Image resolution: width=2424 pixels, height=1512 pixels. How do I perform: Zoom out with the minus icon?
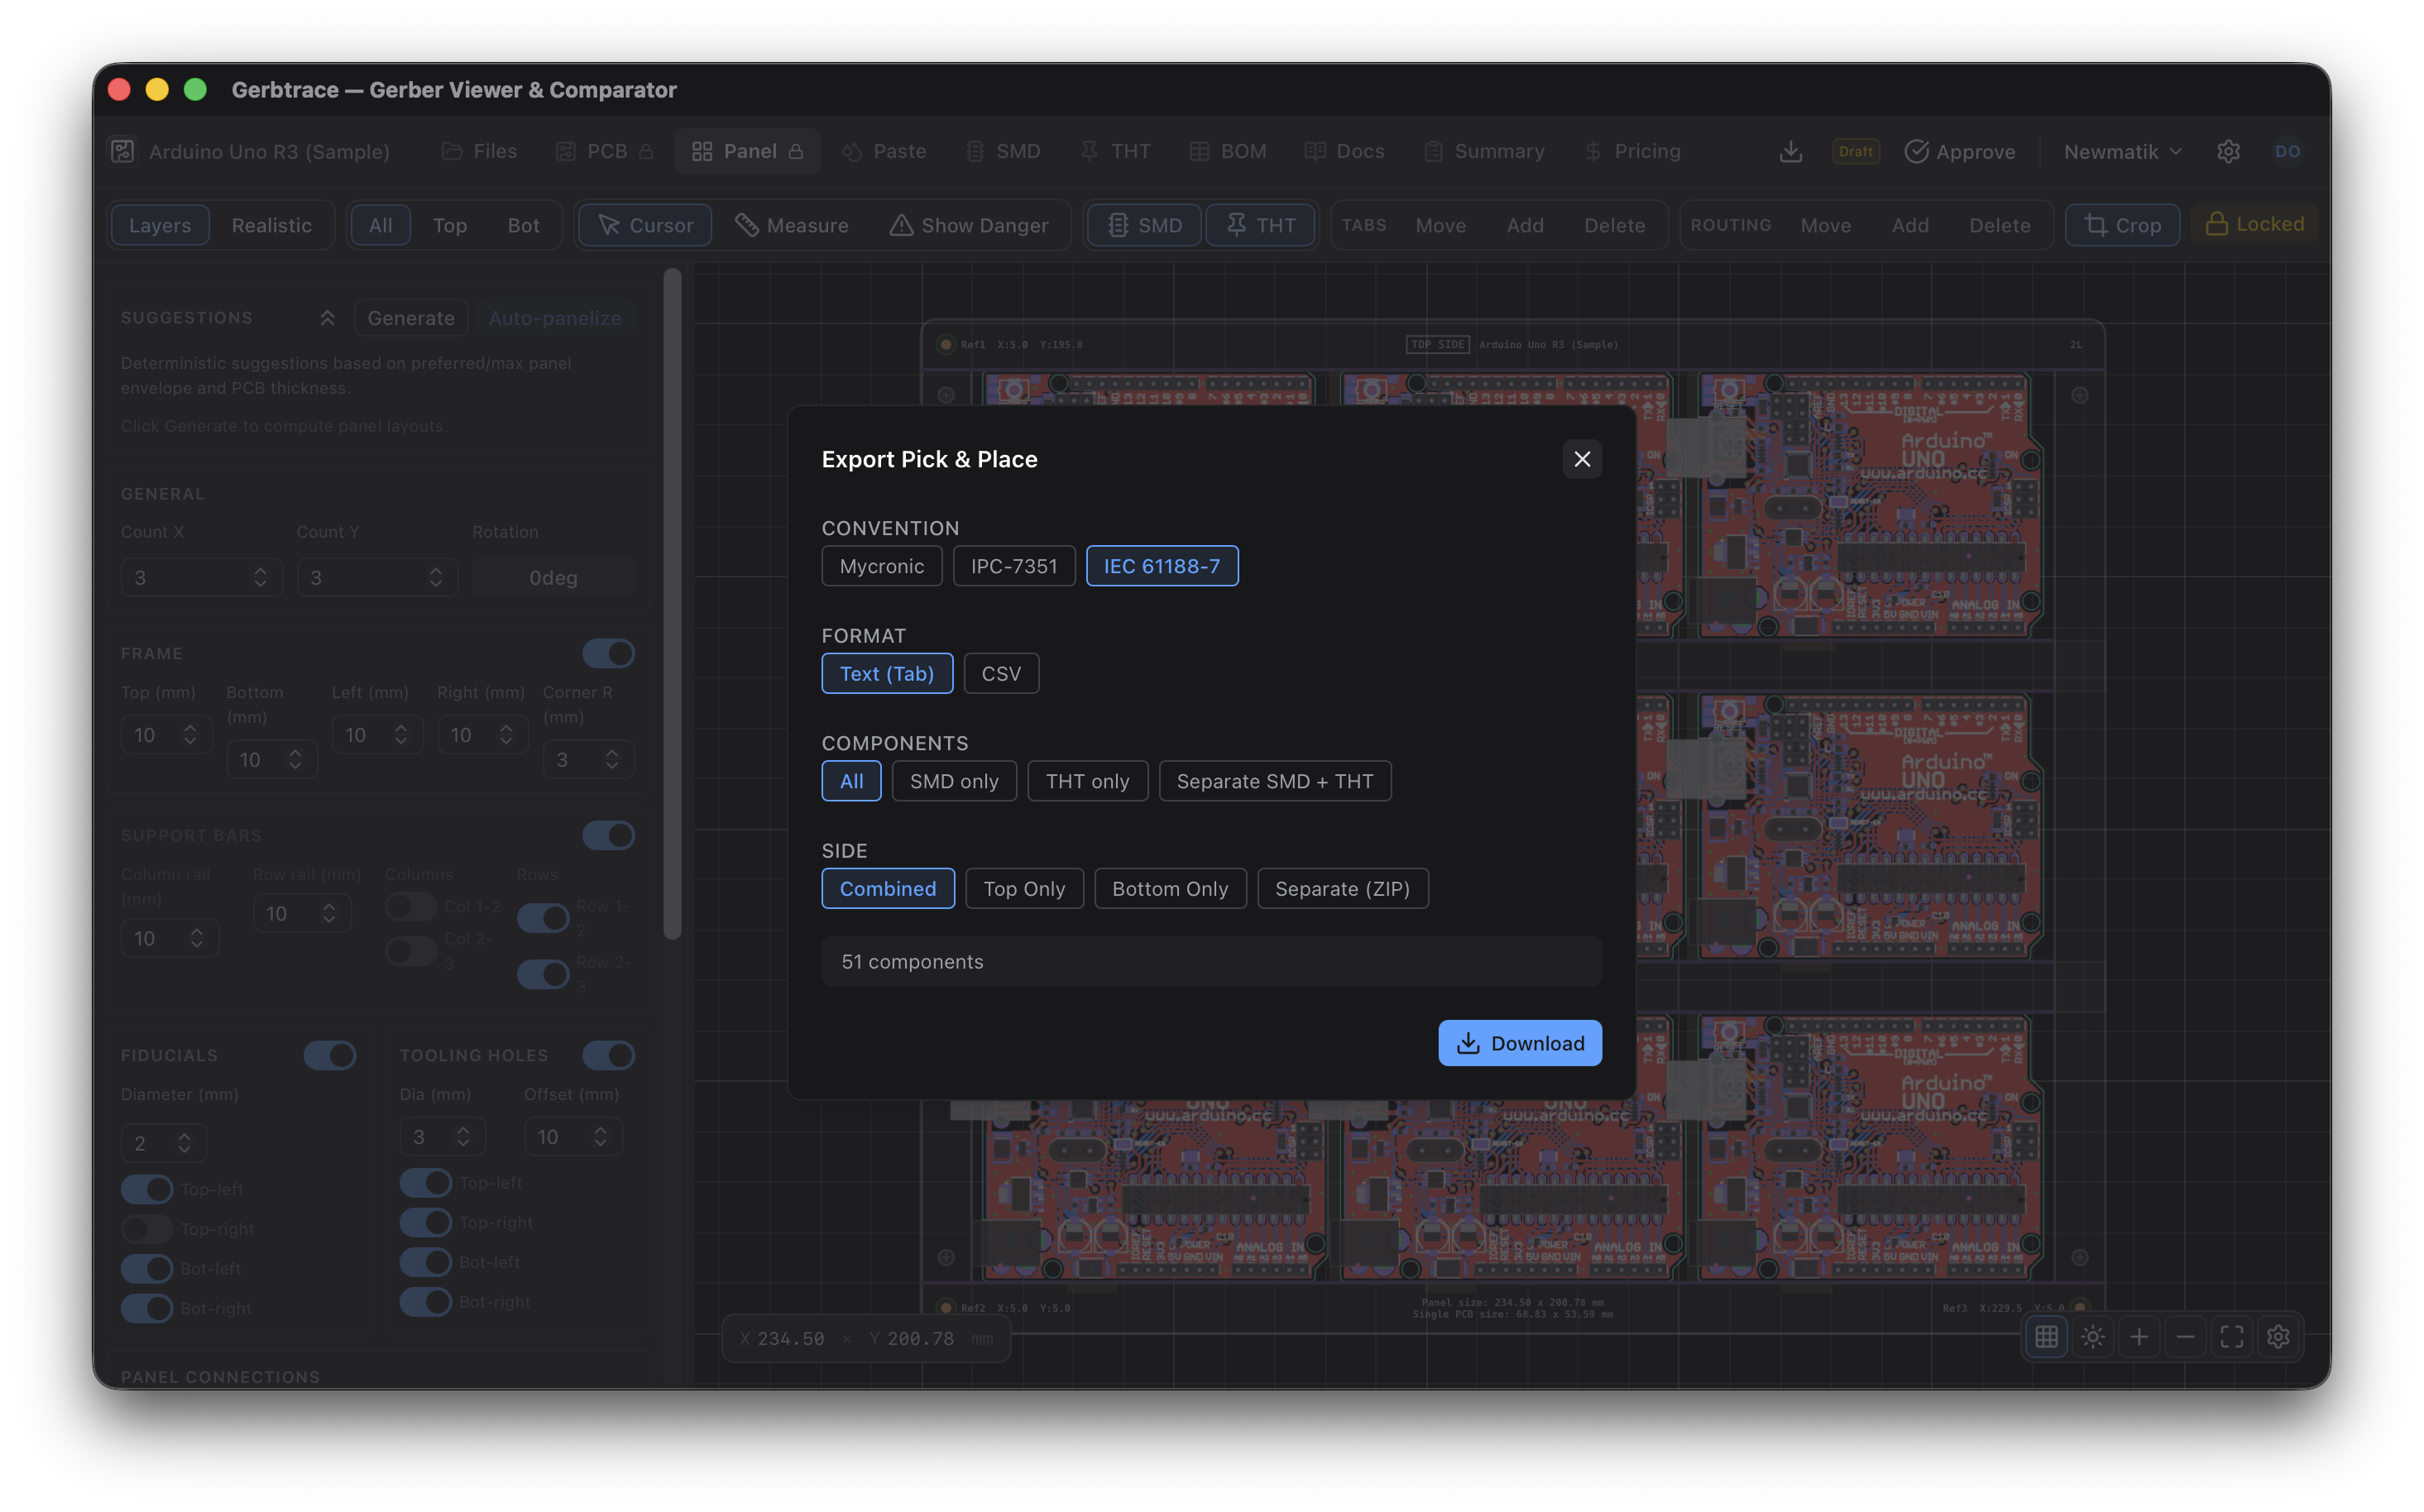pos(2185,1337)
